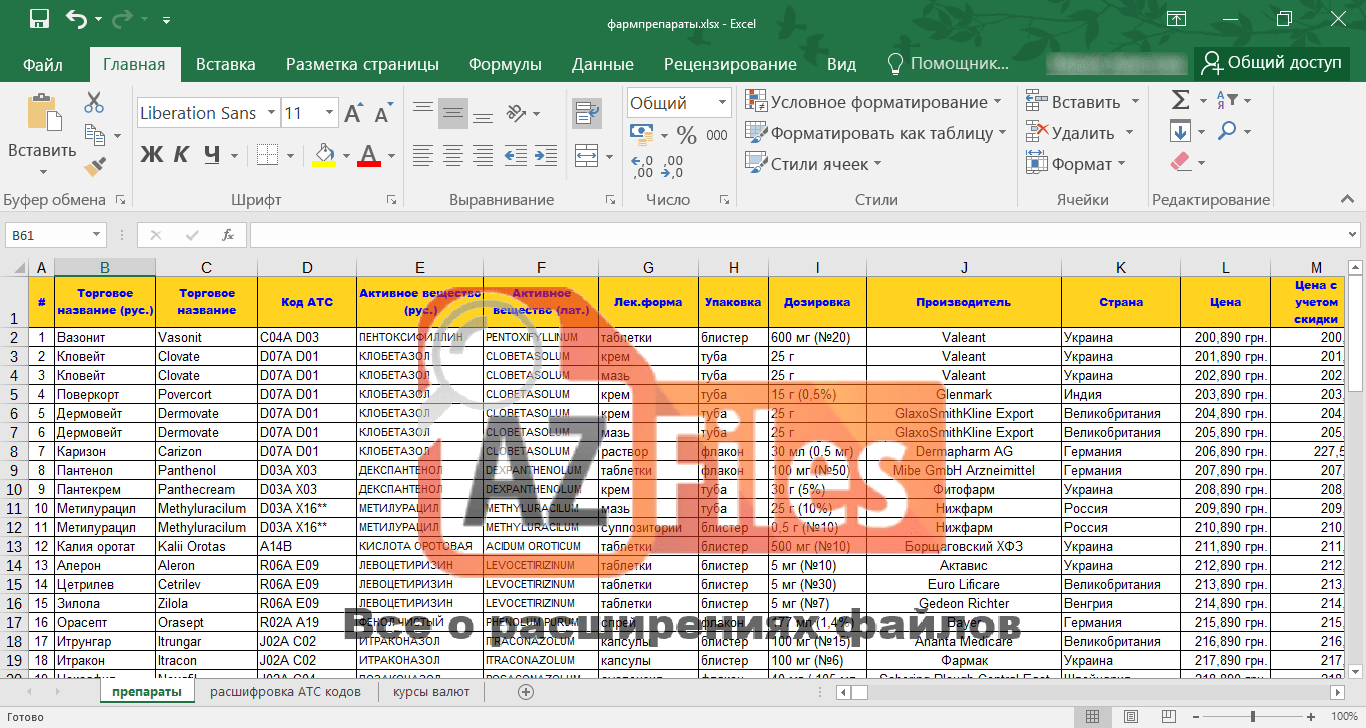Center text horizontally in the cell
1366x728 pixels.
point(454,156)
